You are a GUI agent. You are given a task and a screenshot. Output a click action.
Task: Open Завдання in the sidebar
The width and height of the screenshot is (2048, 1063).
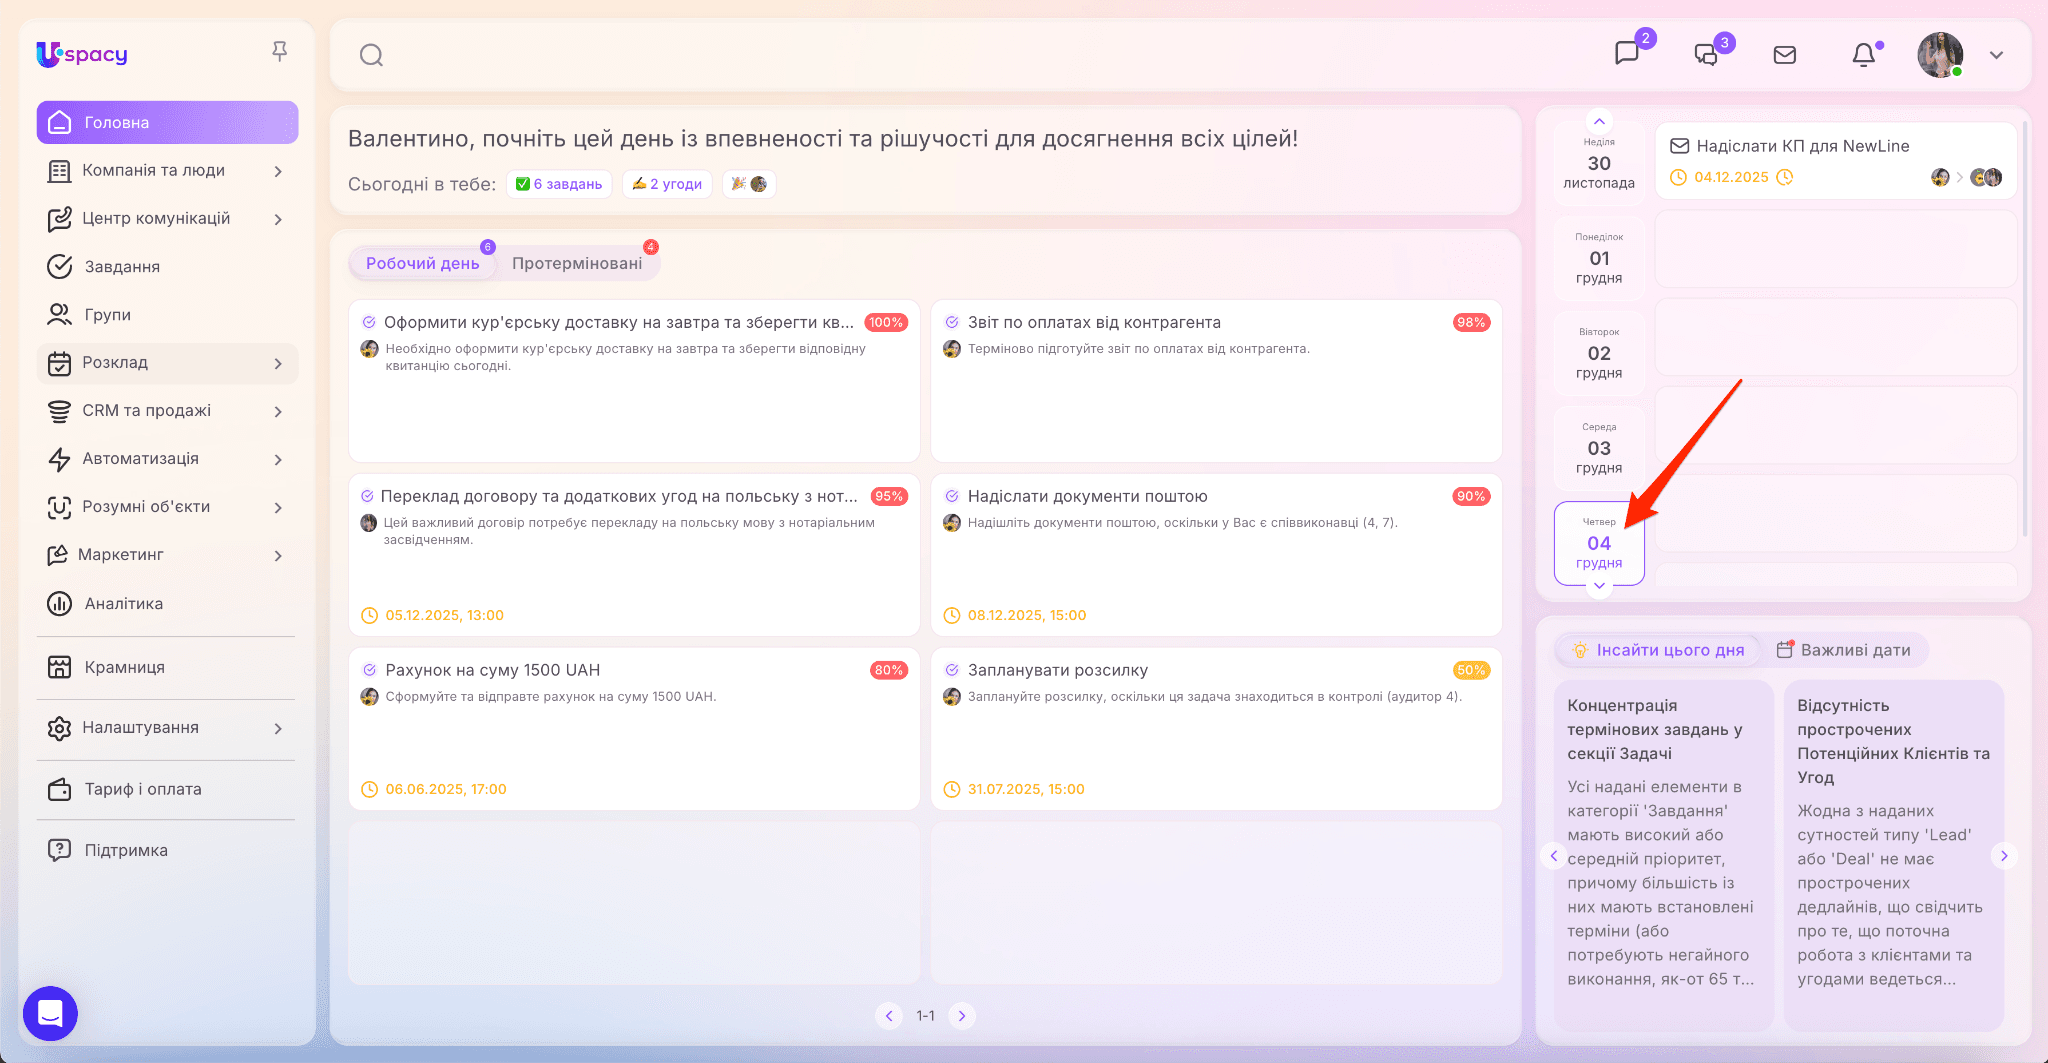(x=167, y=266)
